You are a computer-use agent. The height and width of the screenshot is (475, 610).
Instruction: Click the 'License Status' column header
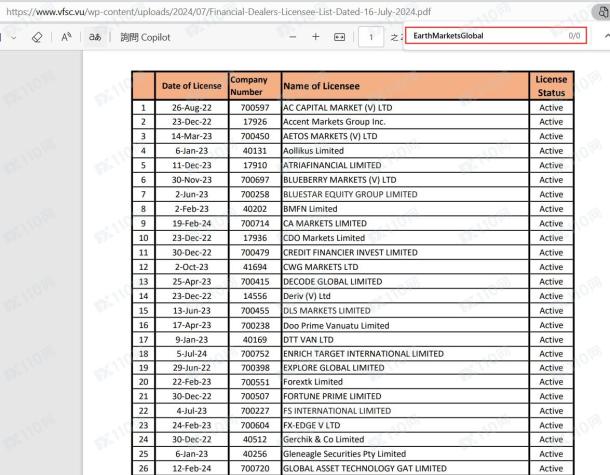[x=551, y=86]
